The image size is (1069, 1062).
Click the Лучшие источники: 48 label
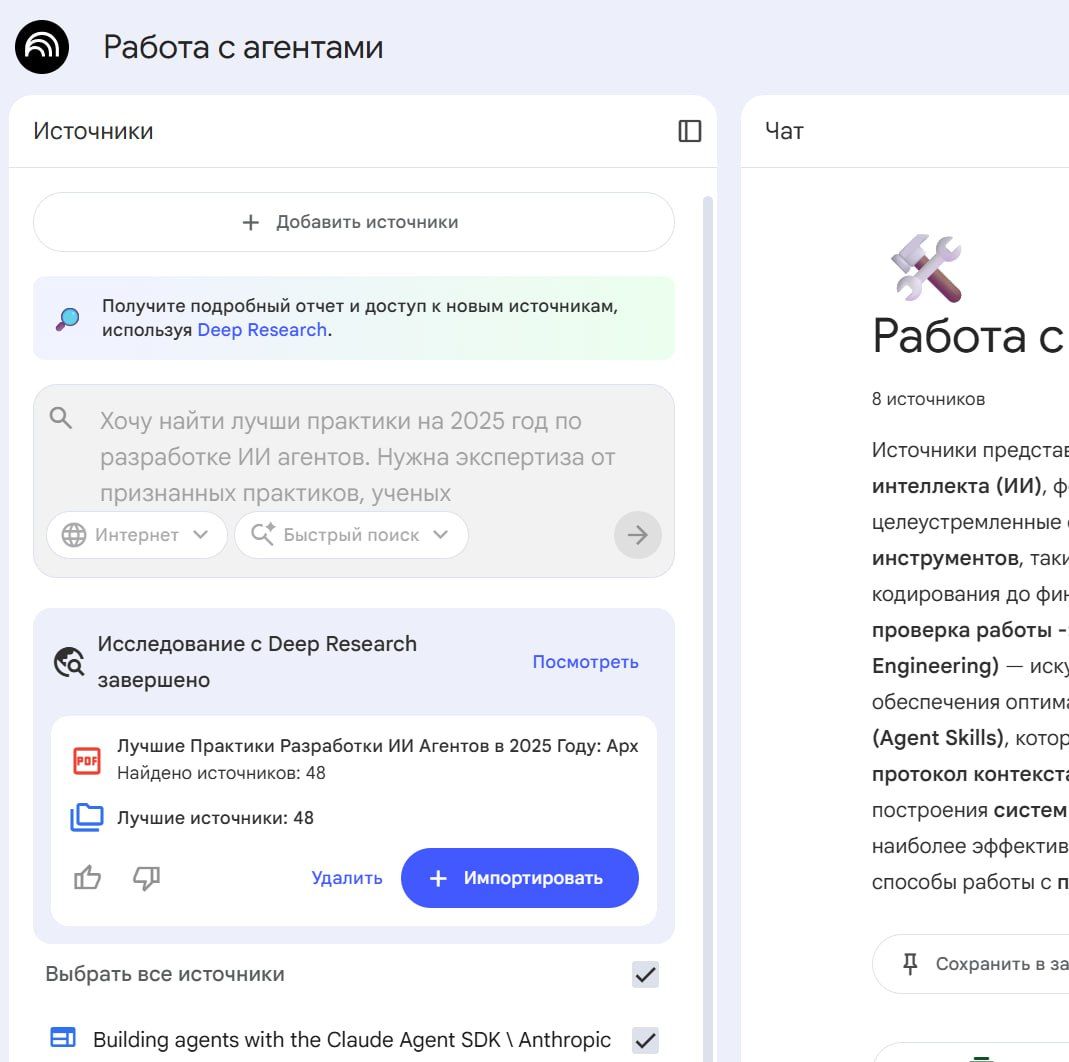coord(215,818)
